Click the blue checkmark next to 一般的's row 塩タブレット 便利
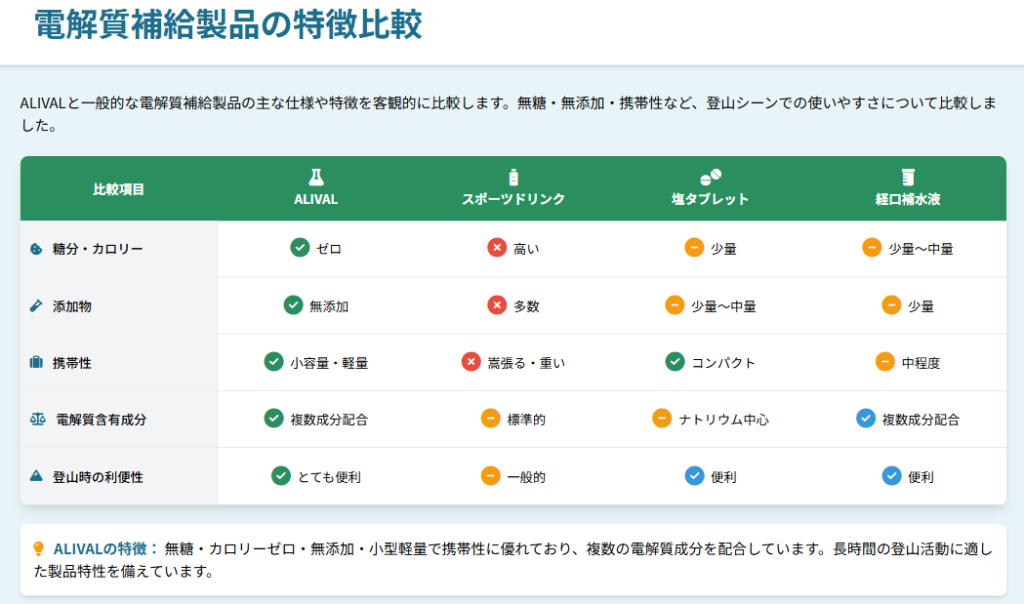This screenshot has height=604, width=1024. click(693, 476)
